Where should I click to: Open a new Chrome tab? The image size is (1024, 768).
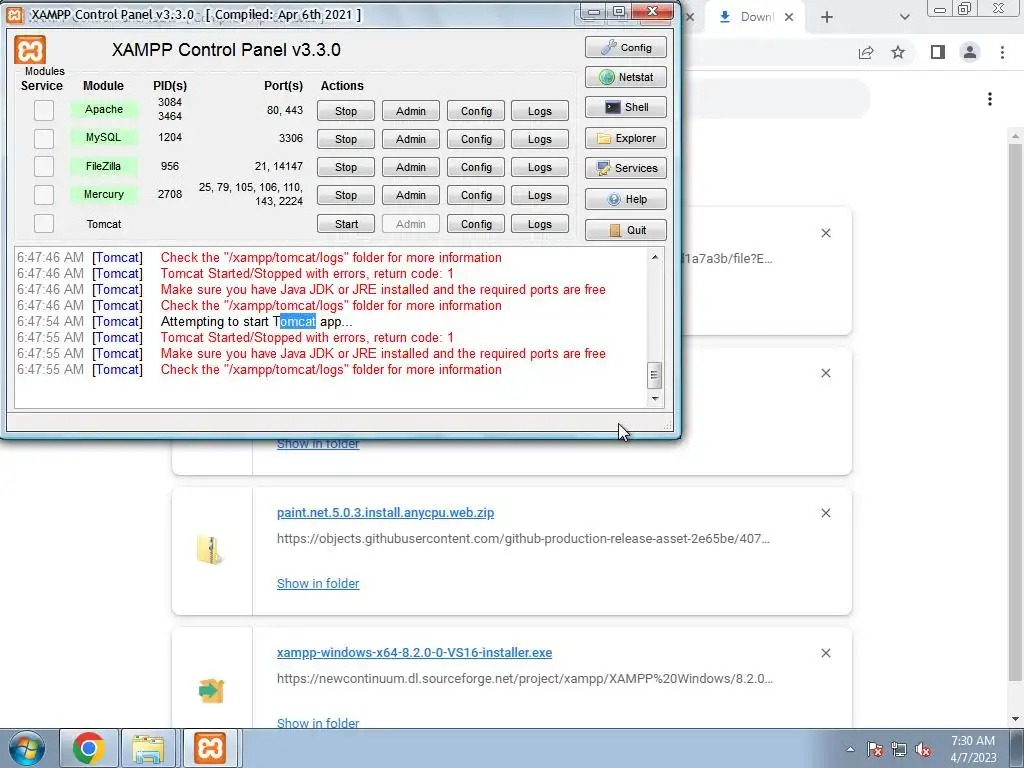pyautogui.click(x=827, y=17)
